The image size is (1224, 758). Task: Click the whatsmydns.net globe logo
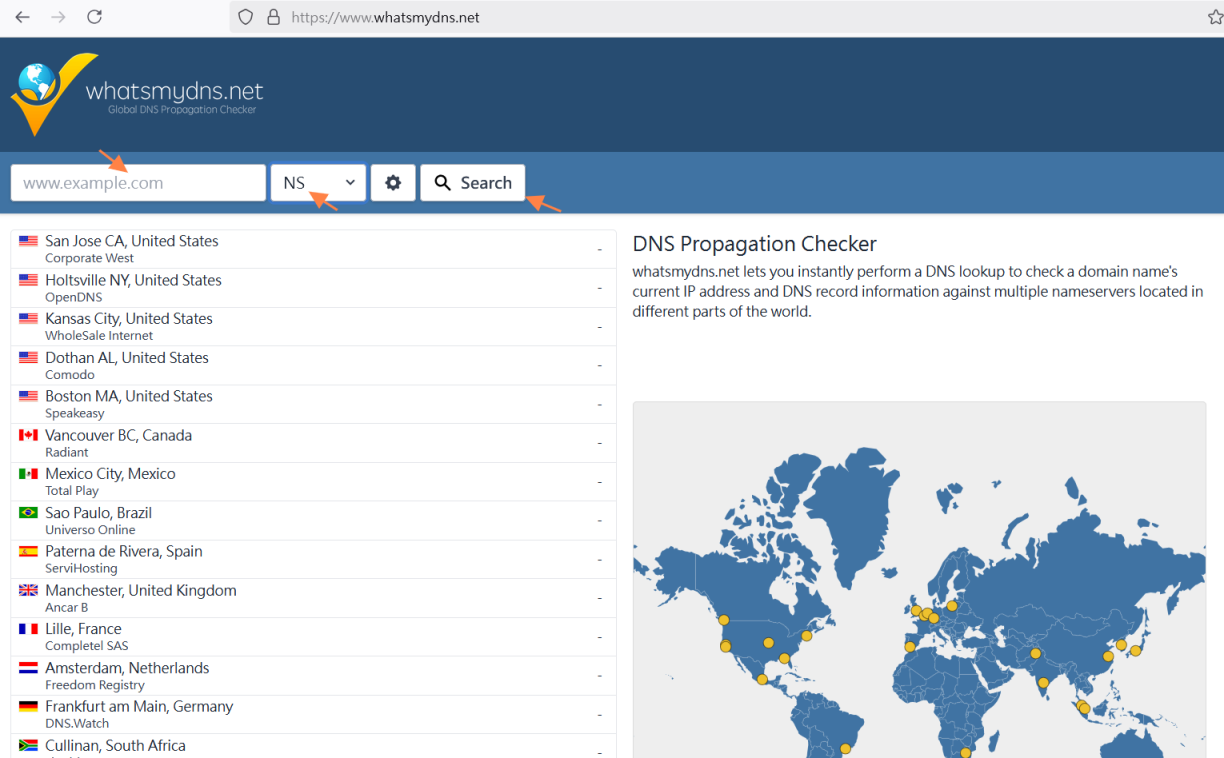[x=40, y=92]
